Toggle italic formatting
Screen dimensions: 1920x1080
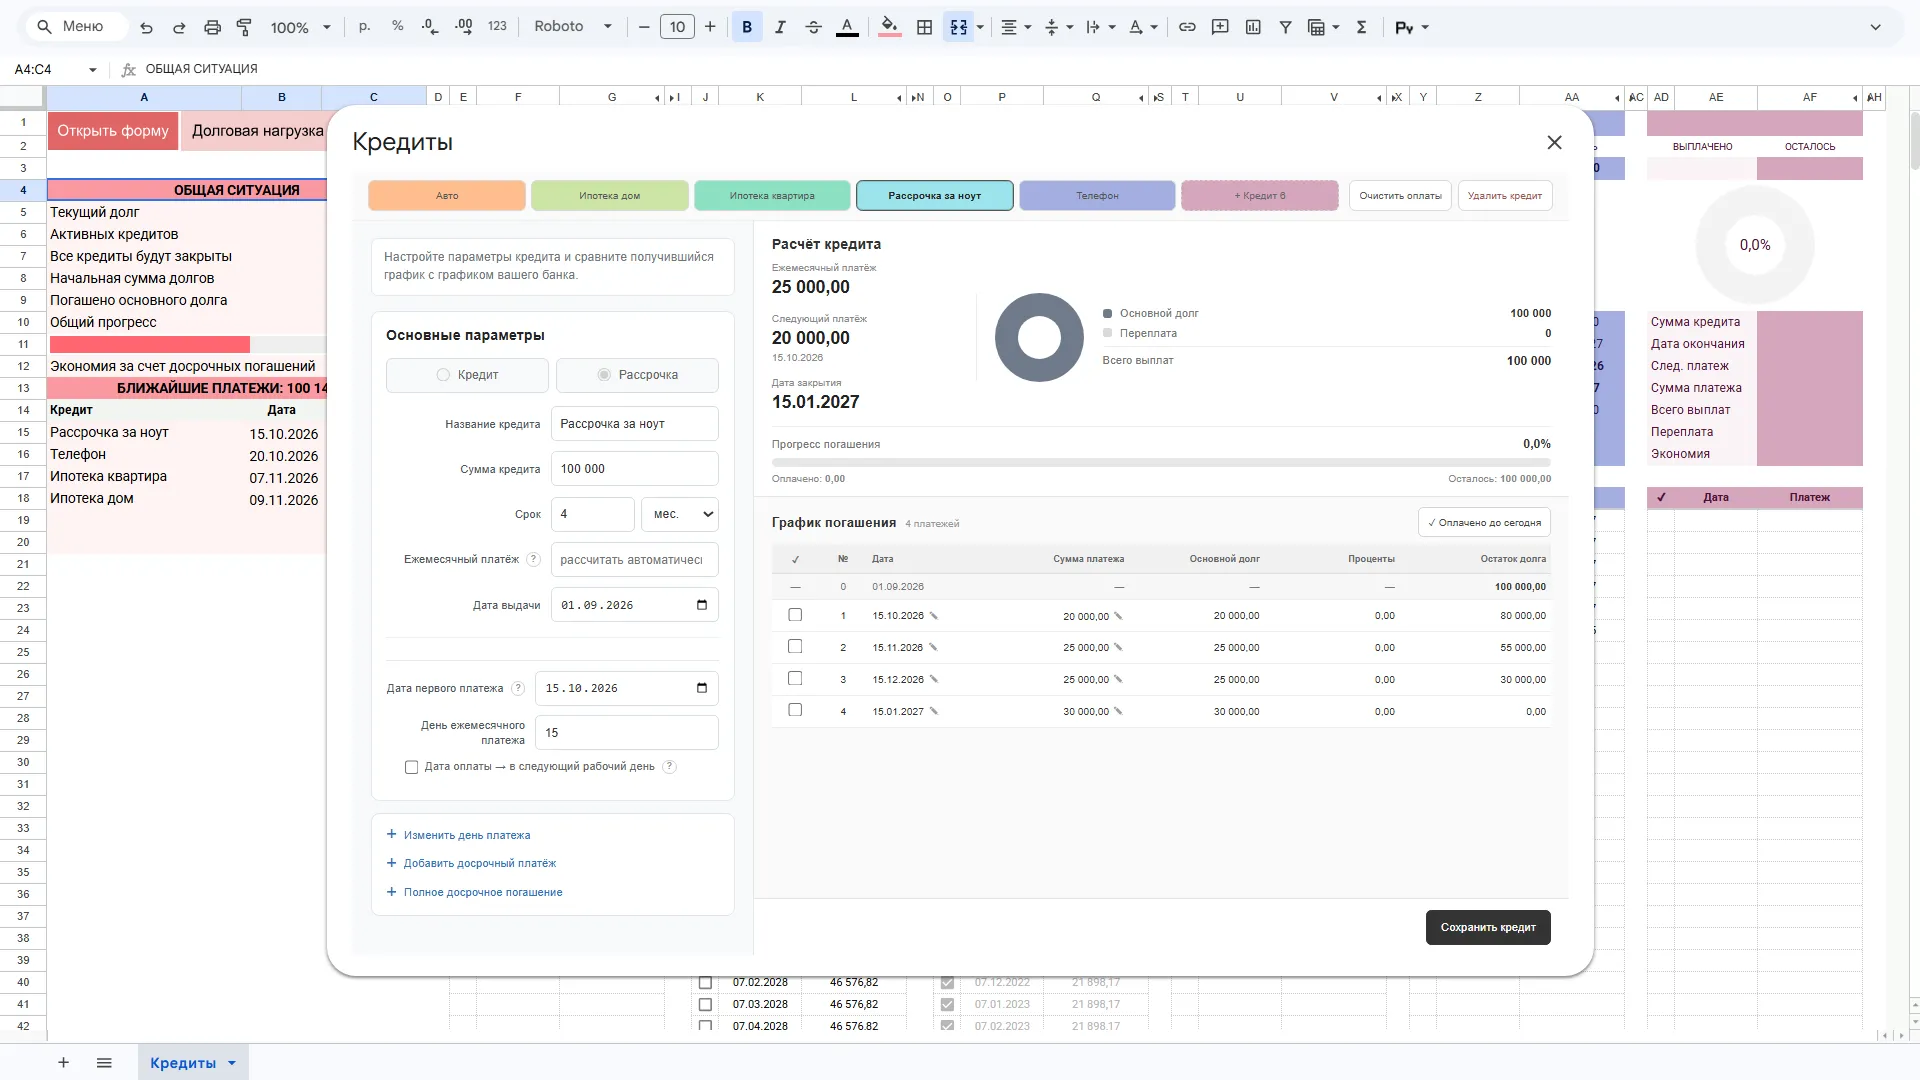(x=780, y=27)
